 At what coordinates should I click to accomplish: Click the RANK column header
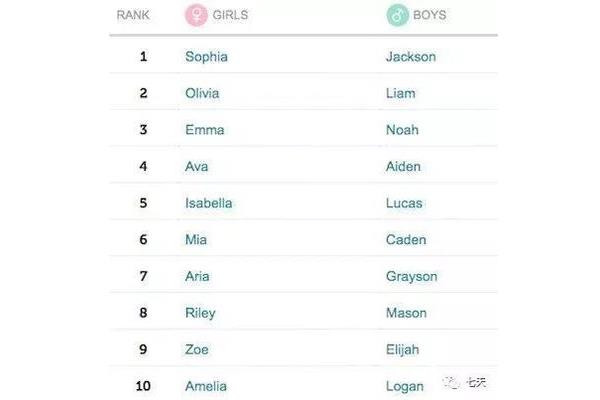pyautogui.click(x=133, y=15)
